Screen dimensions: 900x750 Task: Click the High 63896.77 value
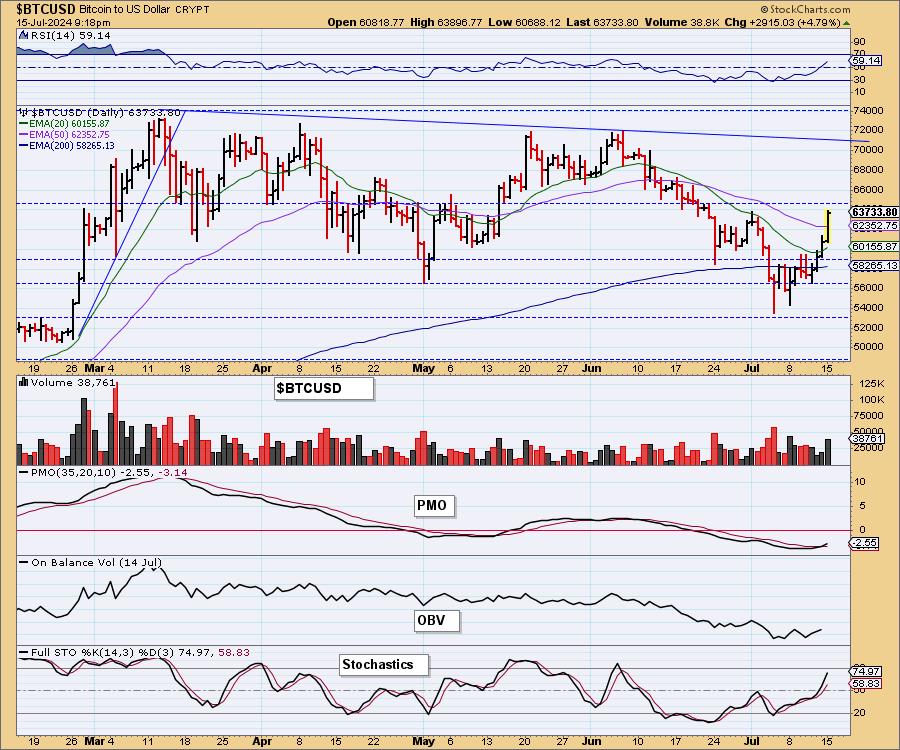[446, 22]
